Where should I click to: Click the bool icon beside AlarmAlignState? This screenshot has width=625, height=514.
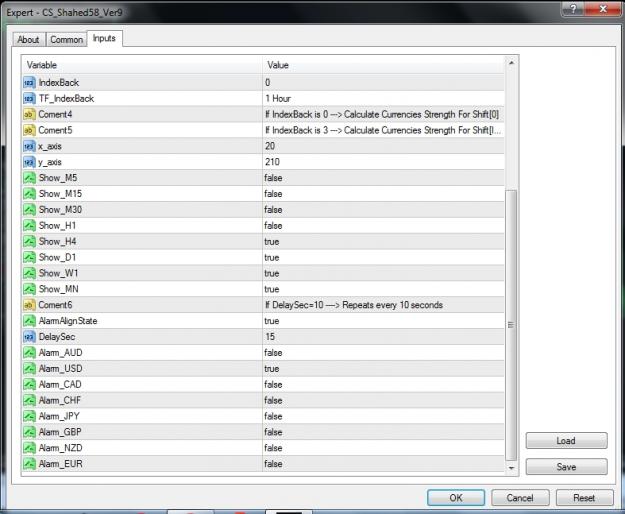(x=29, y=321)
